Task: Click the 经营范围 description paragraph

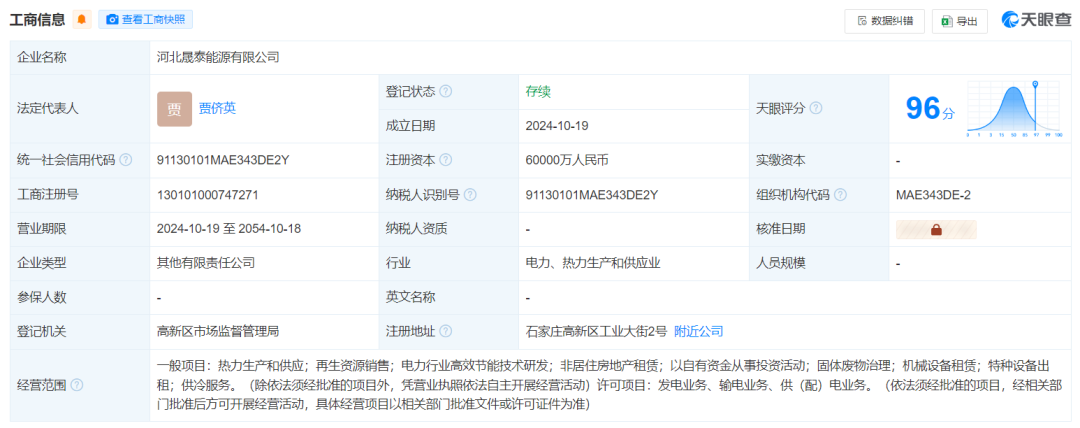Action: [x=610, y=385]
